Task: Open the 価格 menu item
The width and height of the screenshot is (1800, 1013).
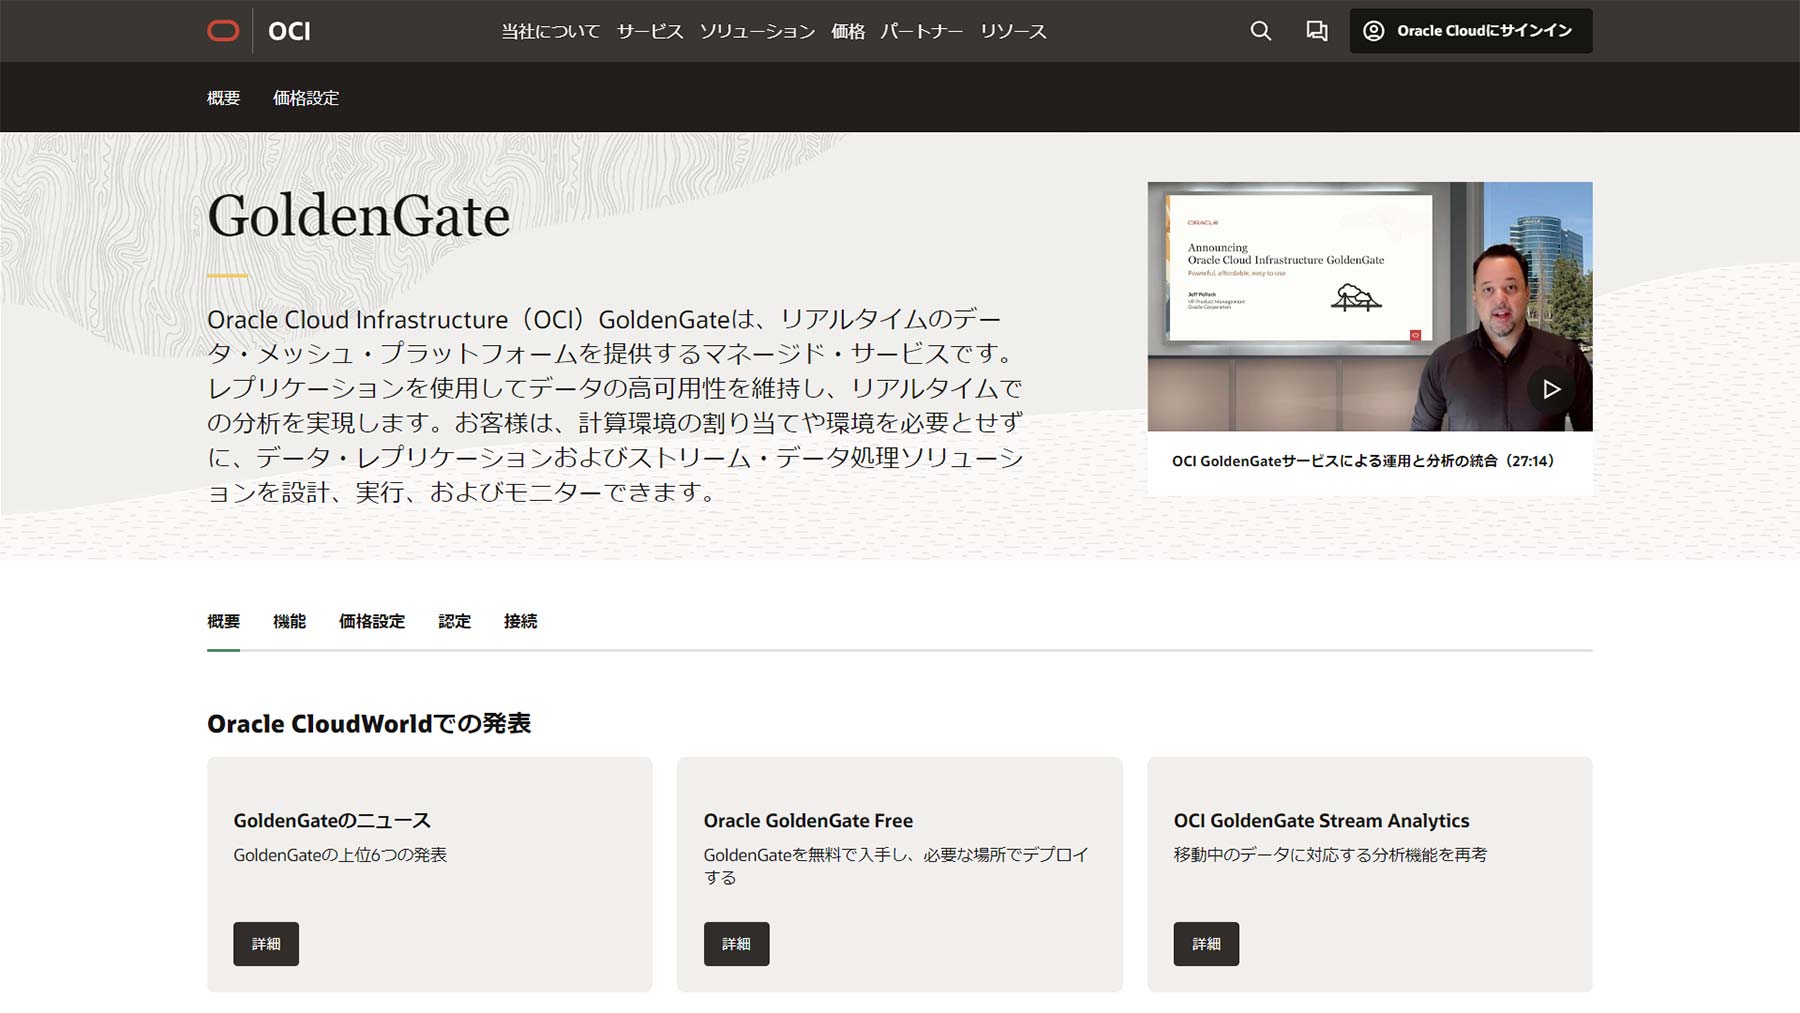Action: pos(848,32)
